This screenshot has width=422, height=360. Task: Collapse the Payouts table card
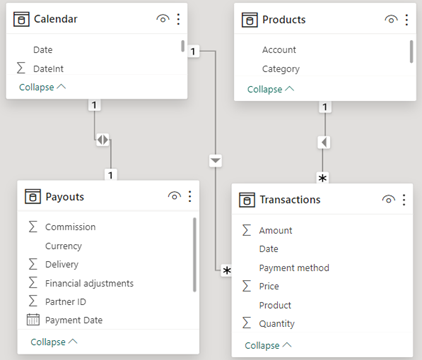(54, 342)
